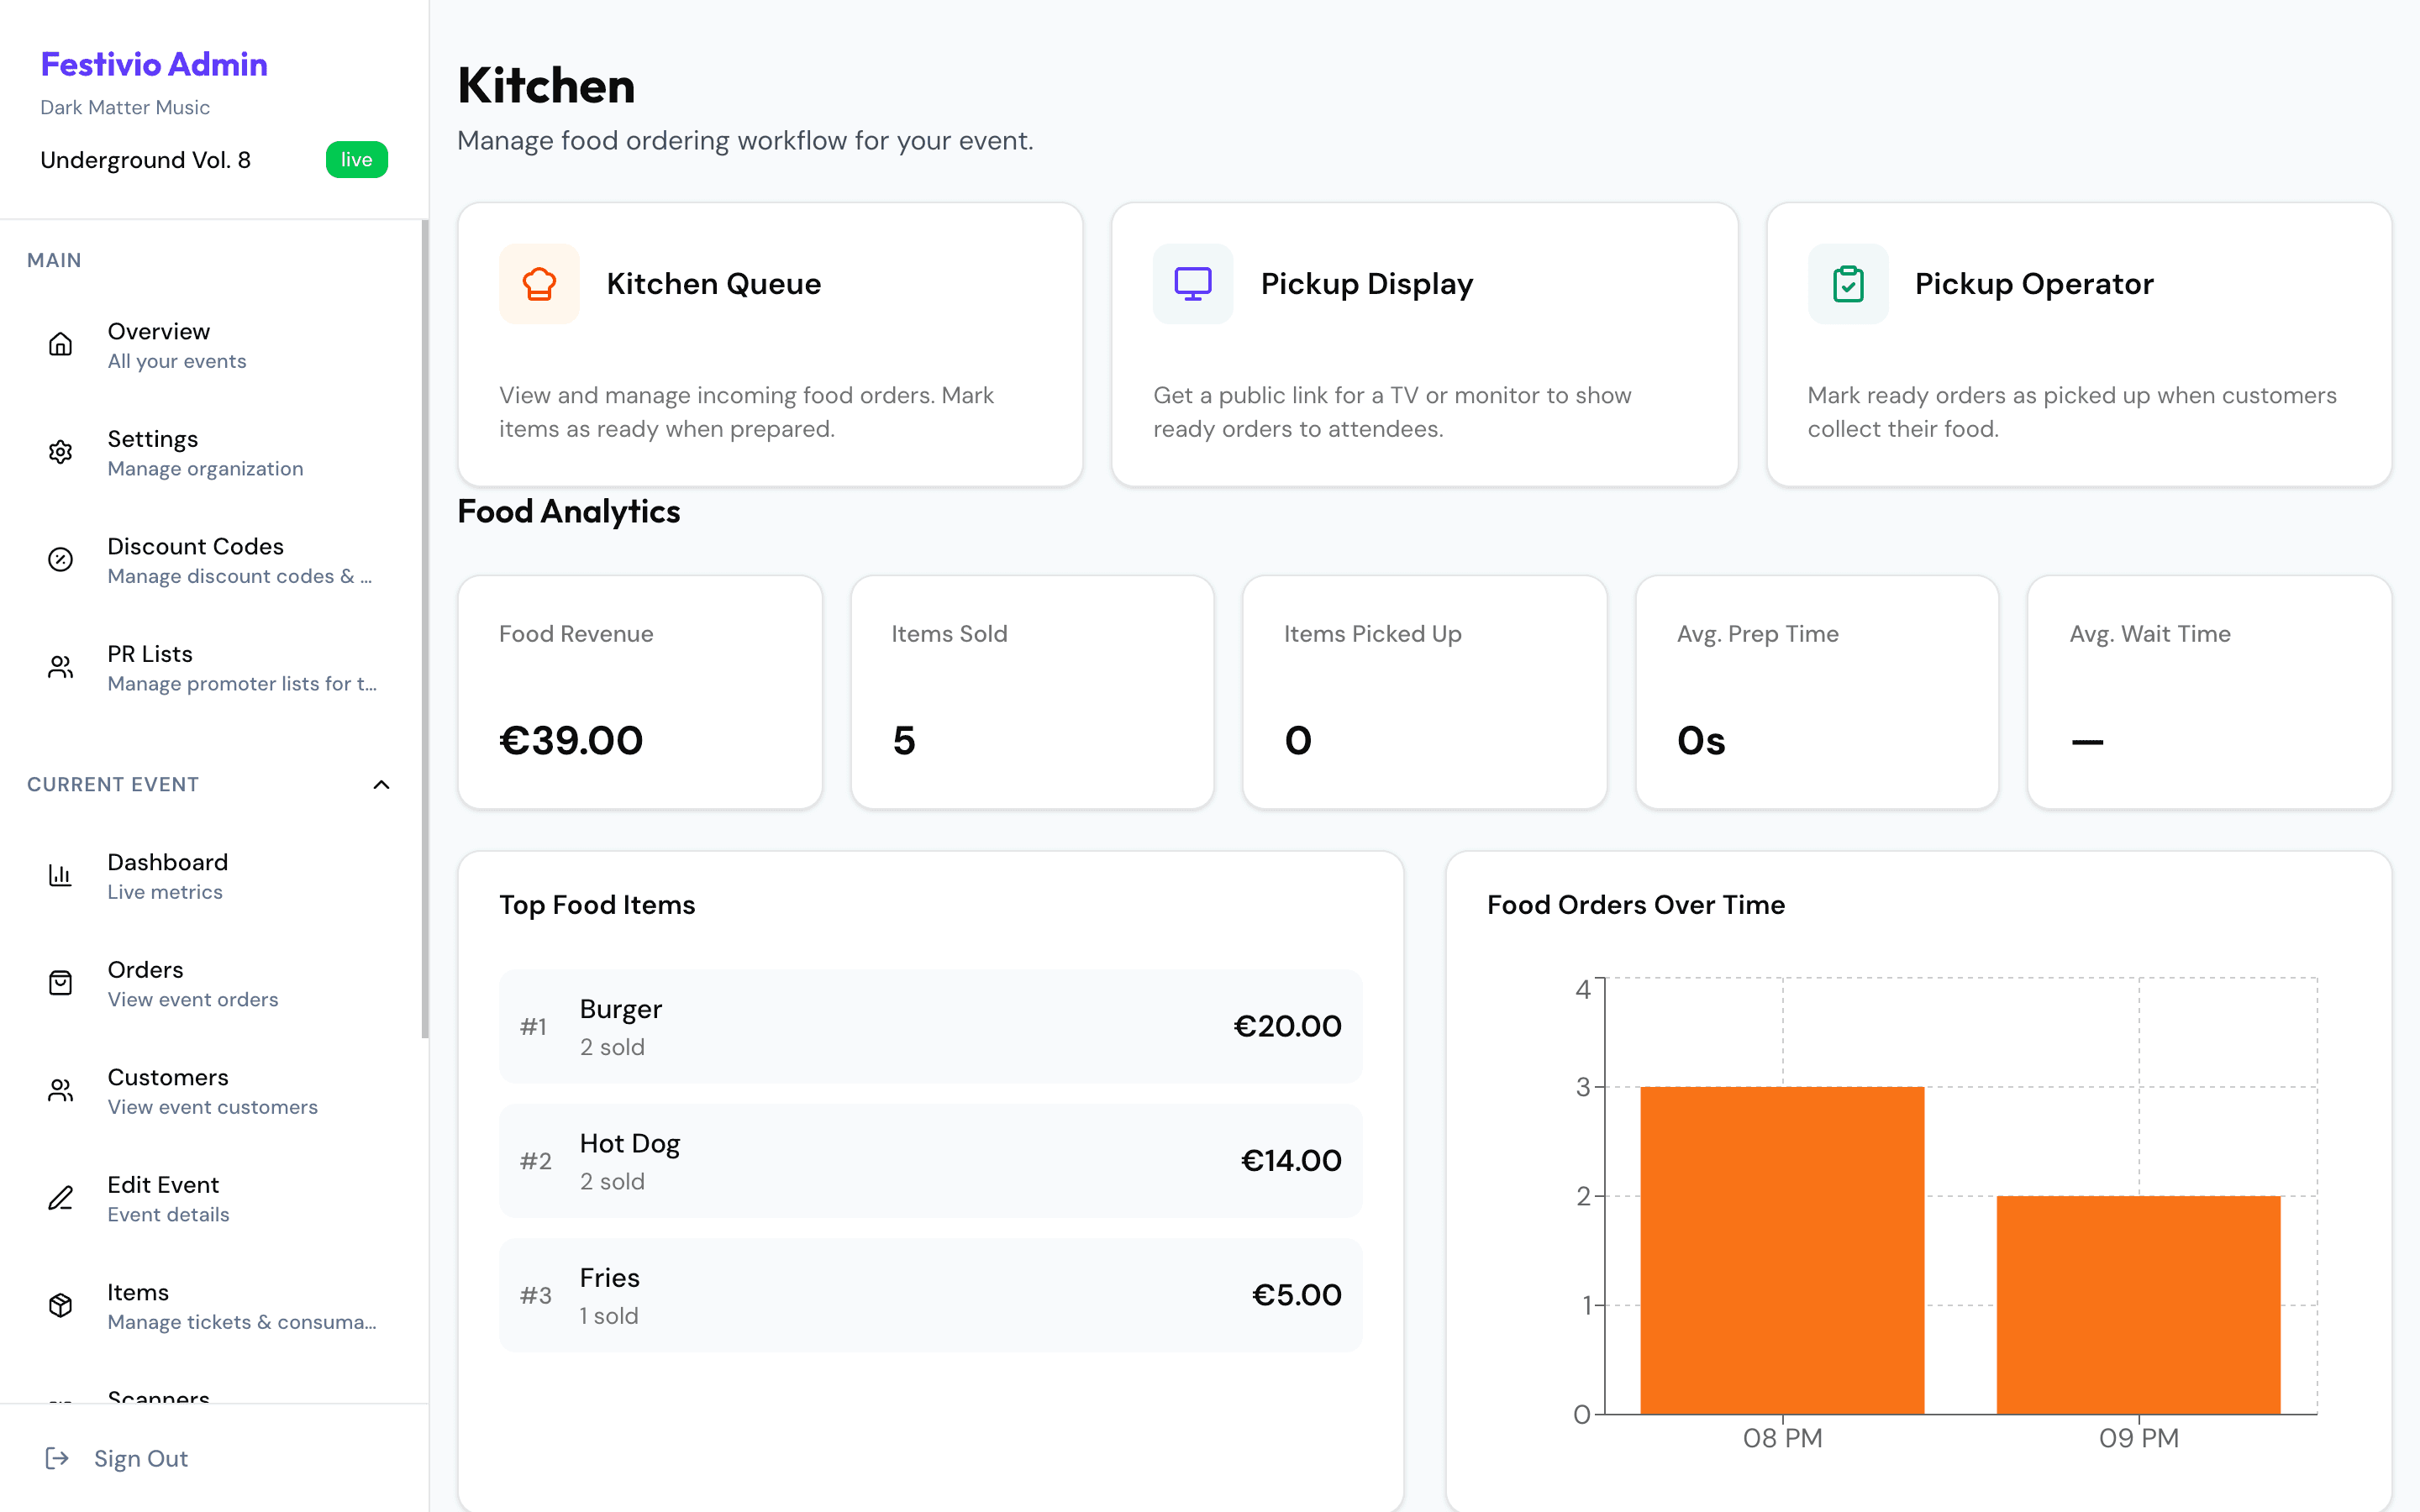Viewport: 2420px width, 1512px height.
Task: Click the Sign Out link
Action: [x=140, y=1458]
